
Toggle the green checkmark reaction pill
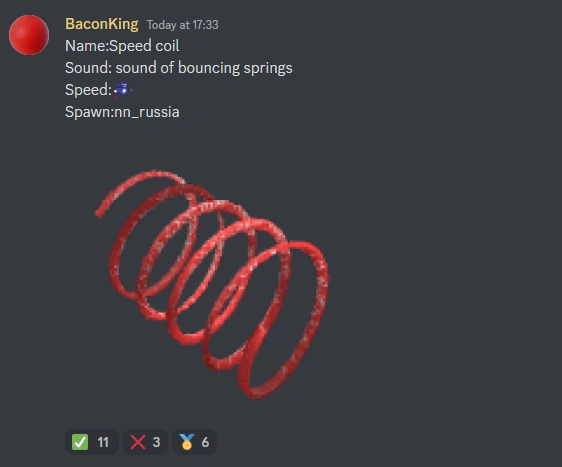[91, 442]
